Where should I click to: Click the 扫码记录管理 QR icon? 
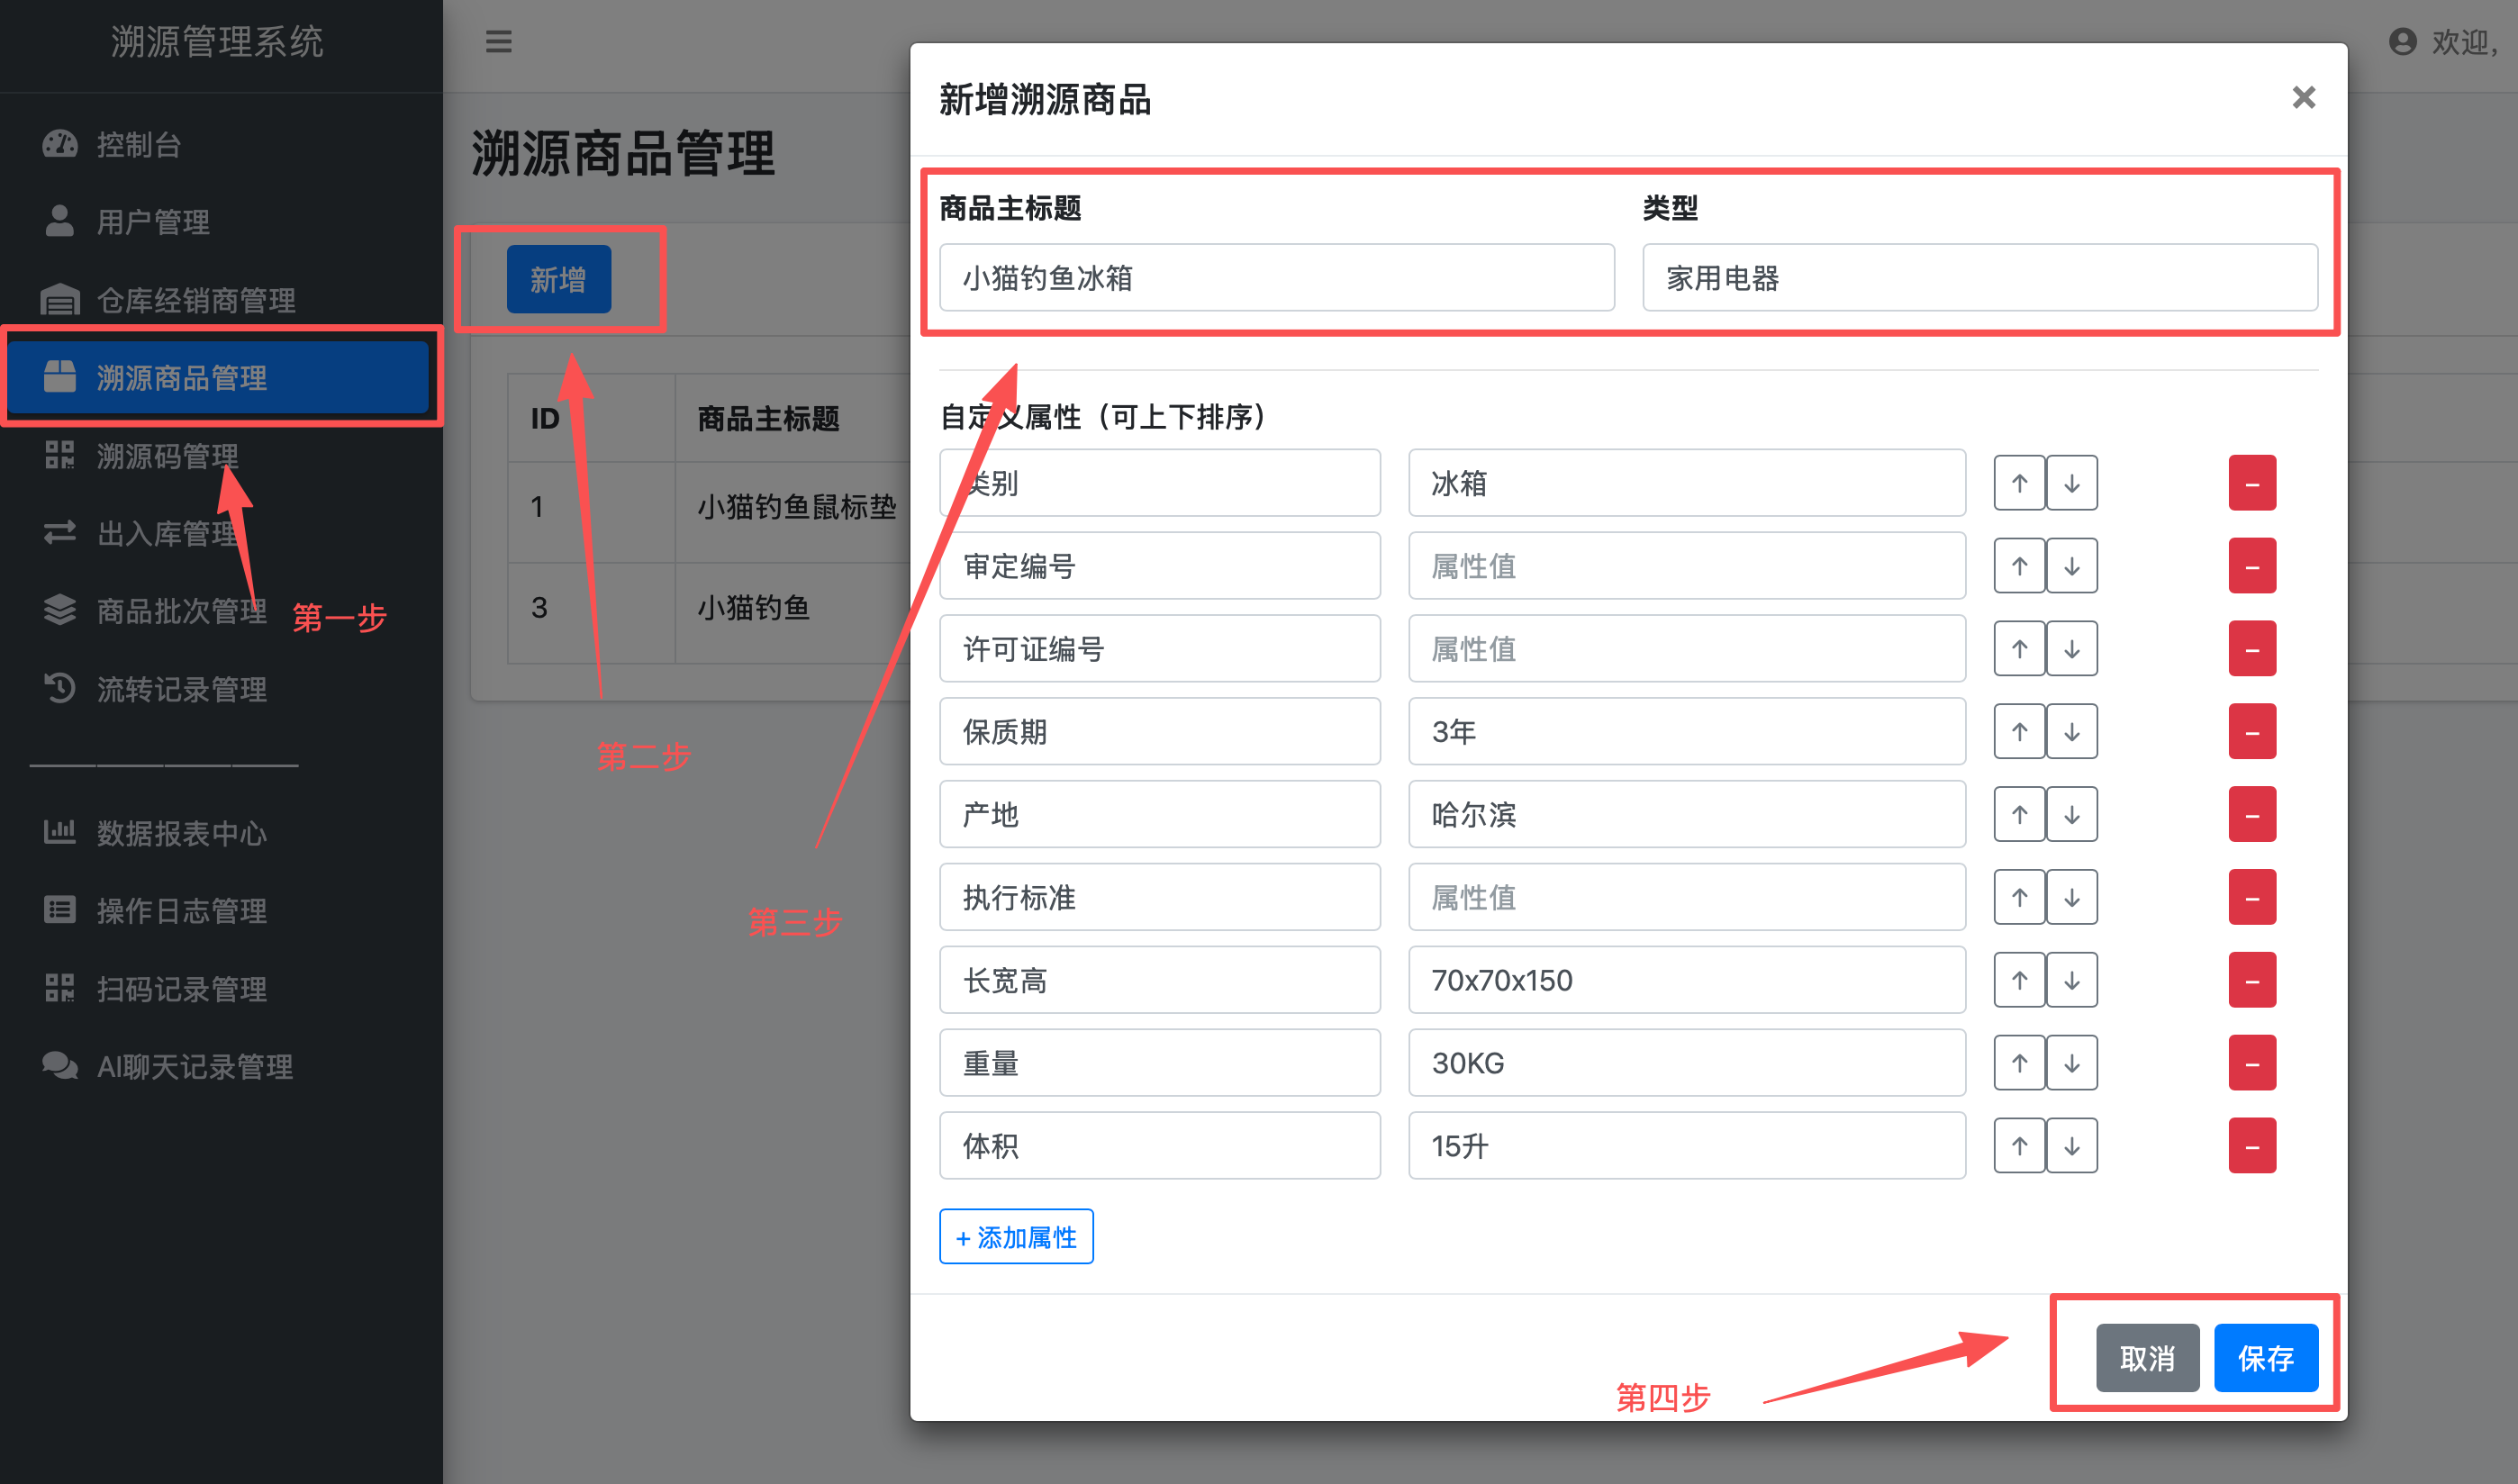point(60,988)
